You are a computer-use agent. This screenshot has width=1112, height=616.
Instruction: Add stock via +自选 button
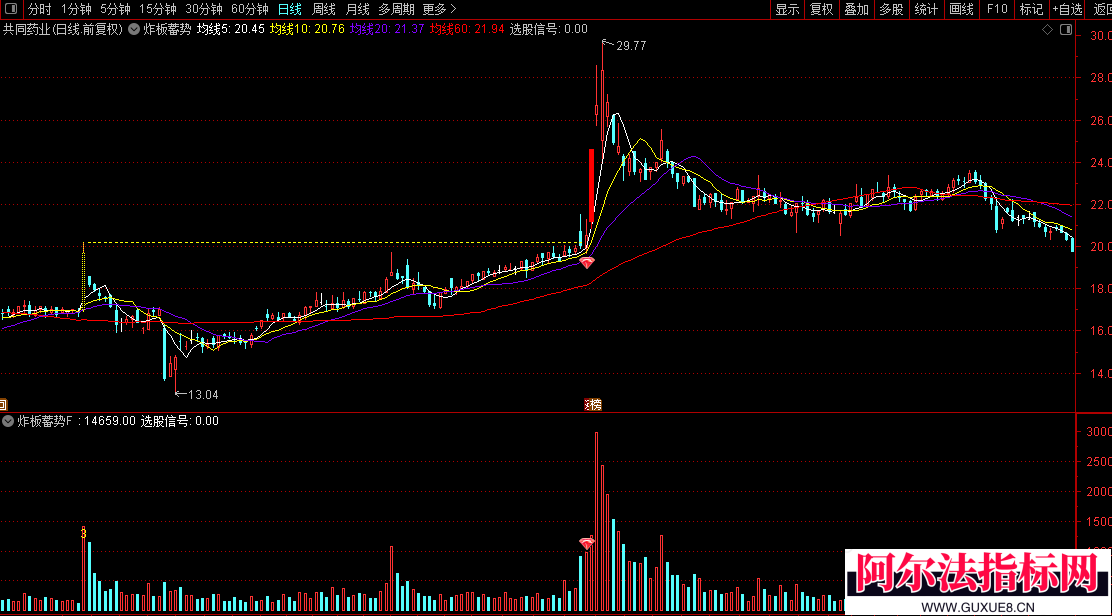tap(1067, 9)
